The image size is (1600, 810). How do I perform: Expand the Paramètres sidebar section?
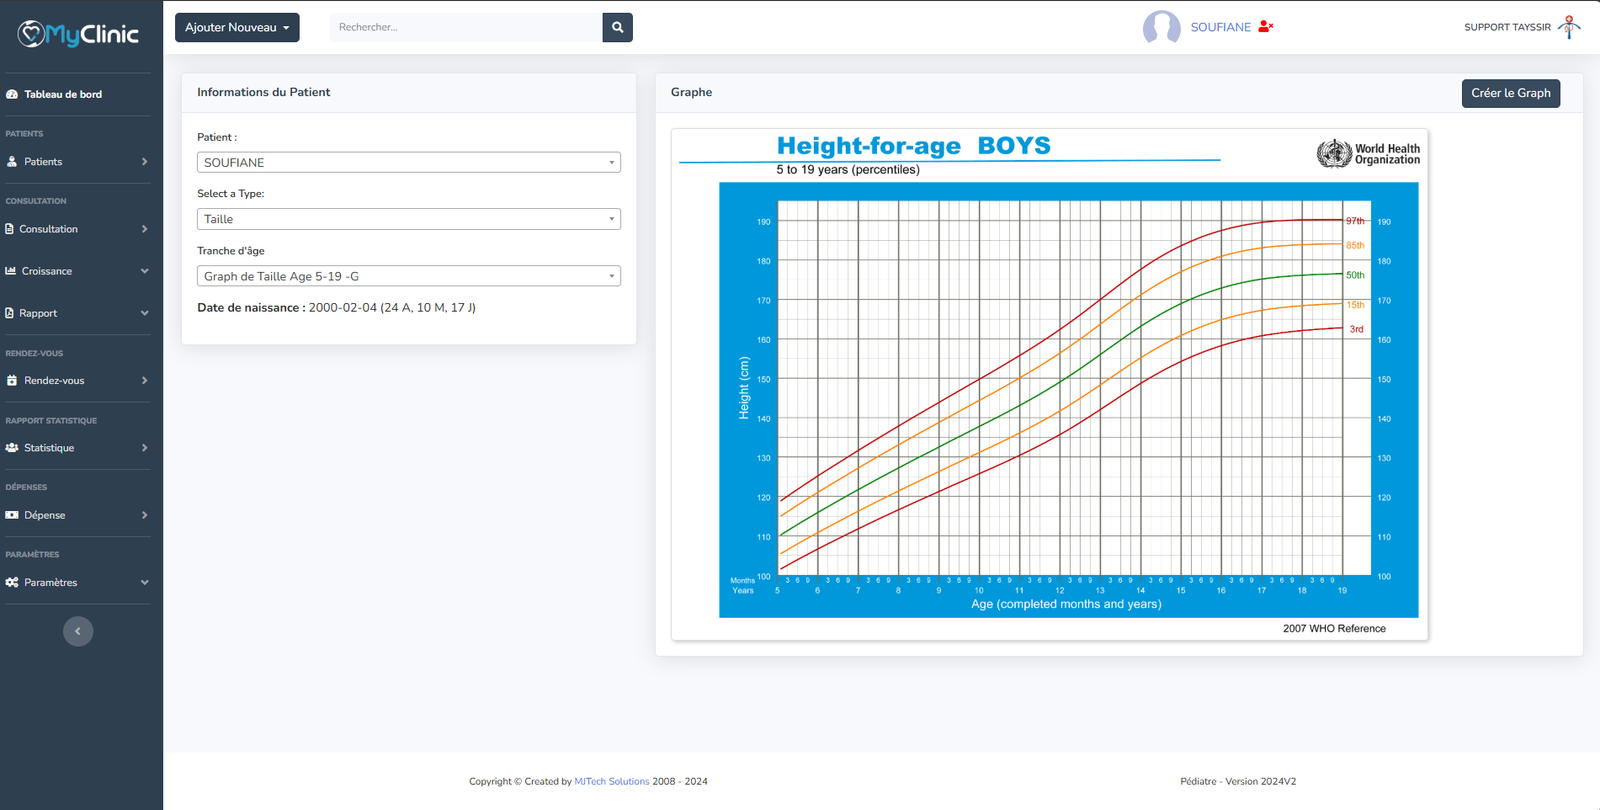(77, 582)
